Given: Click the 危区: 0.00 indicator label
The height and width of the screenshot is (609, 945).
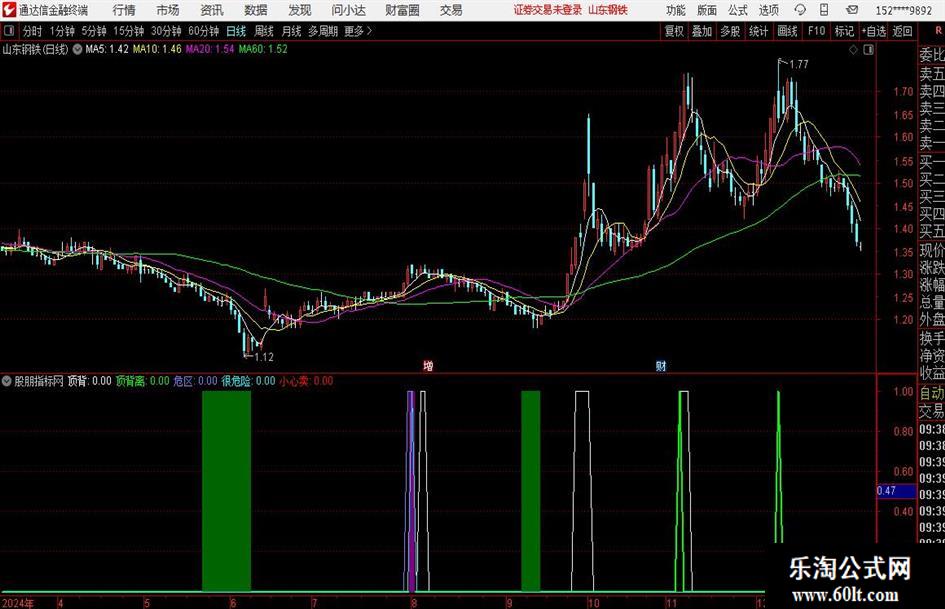Looking at the screenshot, I should pos(195,381).
